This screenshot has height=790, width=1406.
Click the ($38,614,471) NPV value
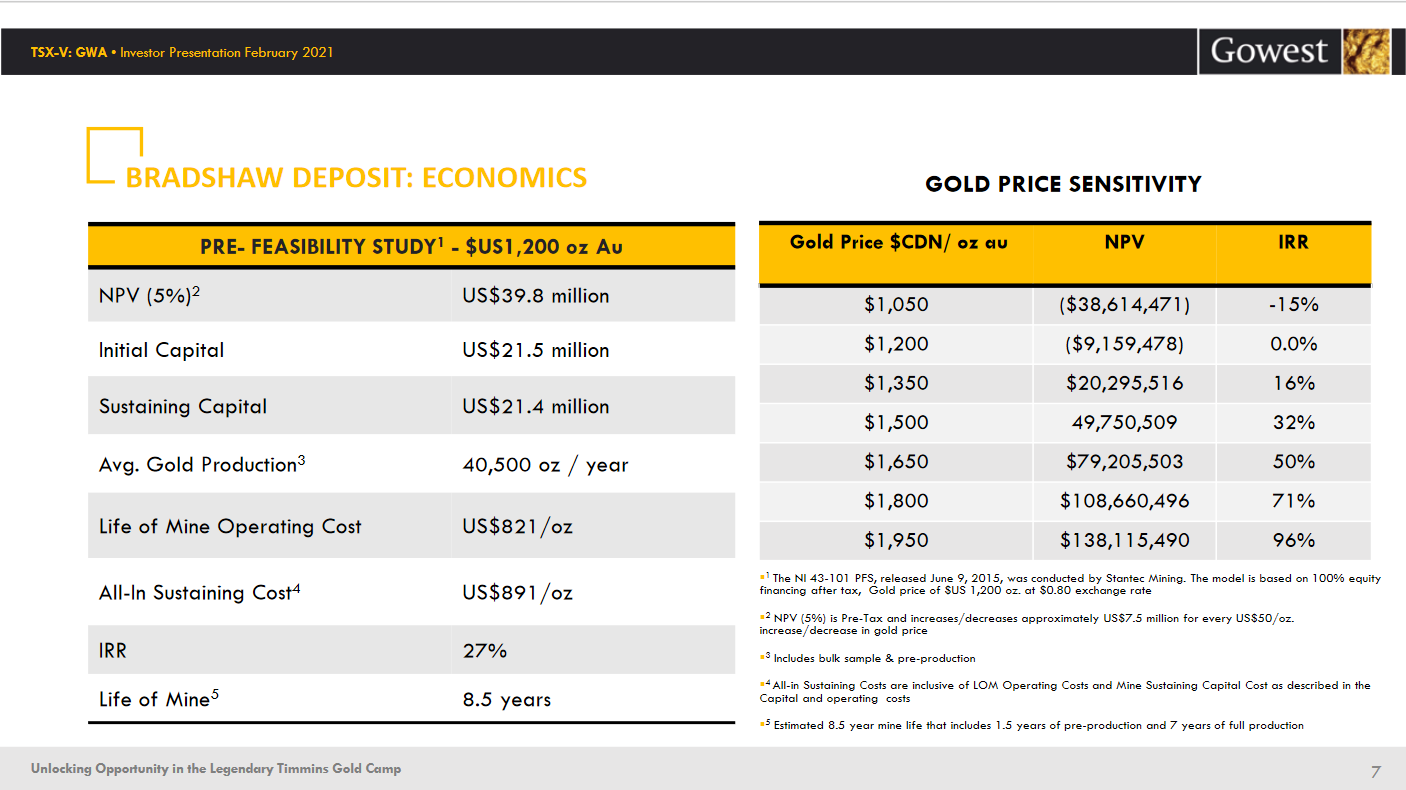[x=1124, y=305]
